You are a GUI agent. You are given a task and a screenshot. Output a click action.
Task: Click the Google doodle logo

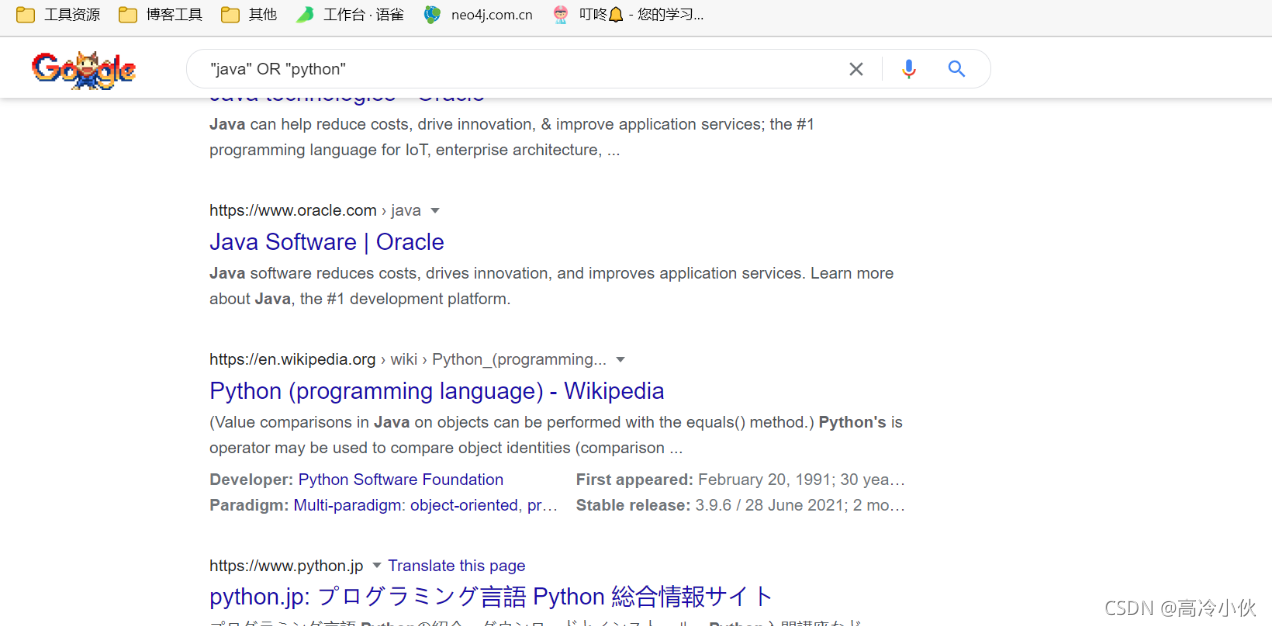point(84,70)
